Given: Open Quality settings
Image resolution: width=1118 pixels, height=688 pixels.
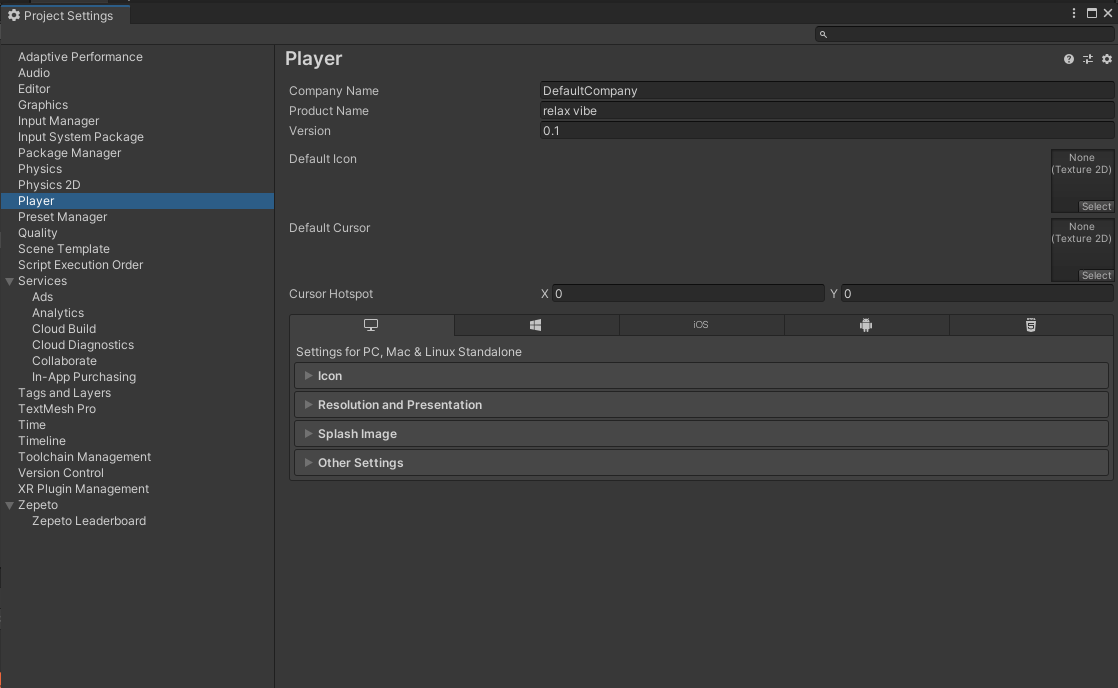Looking at the screenshot, I should coord(38,233).
